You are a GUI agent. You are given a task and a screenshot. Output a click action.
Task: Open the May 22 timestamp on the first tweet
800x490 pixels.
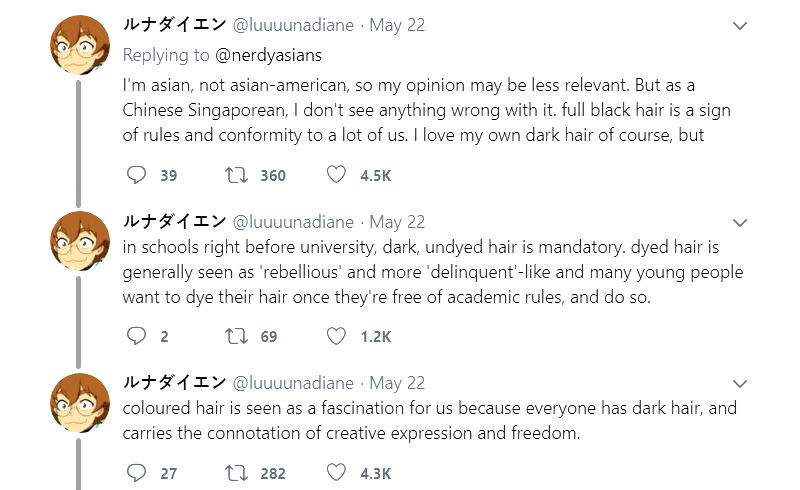point(397,26)
